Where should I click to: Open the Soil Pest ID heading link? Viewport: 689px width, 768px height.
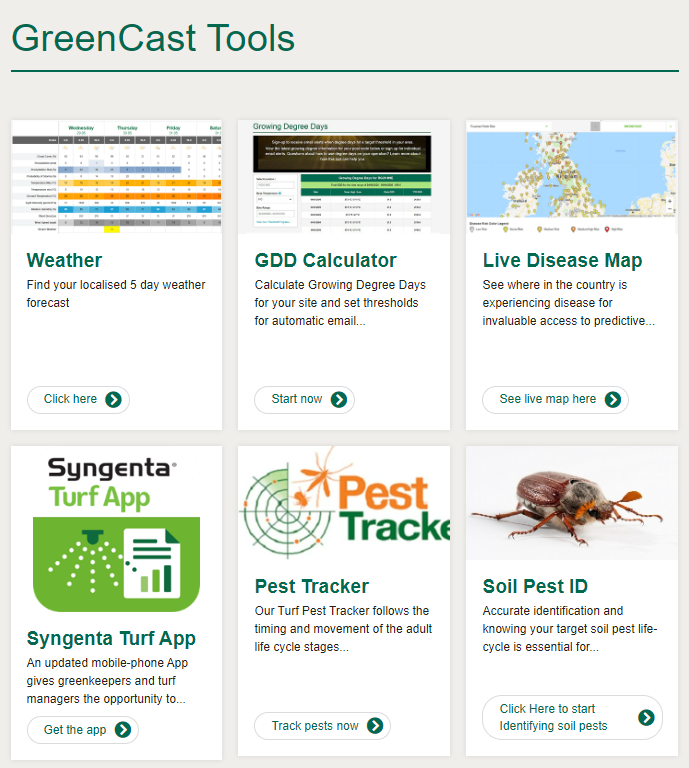535,587
